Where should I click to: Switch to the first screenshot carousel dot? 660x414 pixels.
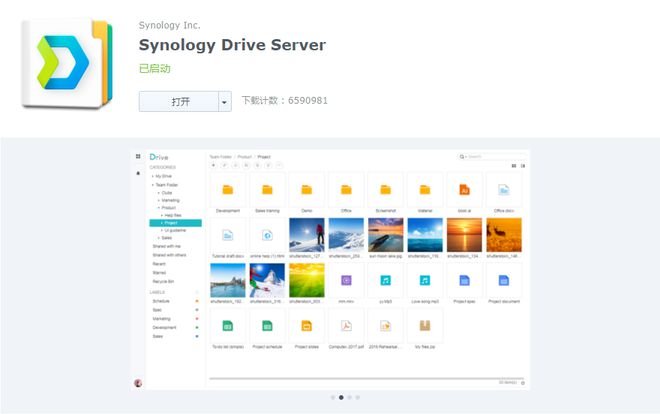pyautogui.click(x=332, y=397)
